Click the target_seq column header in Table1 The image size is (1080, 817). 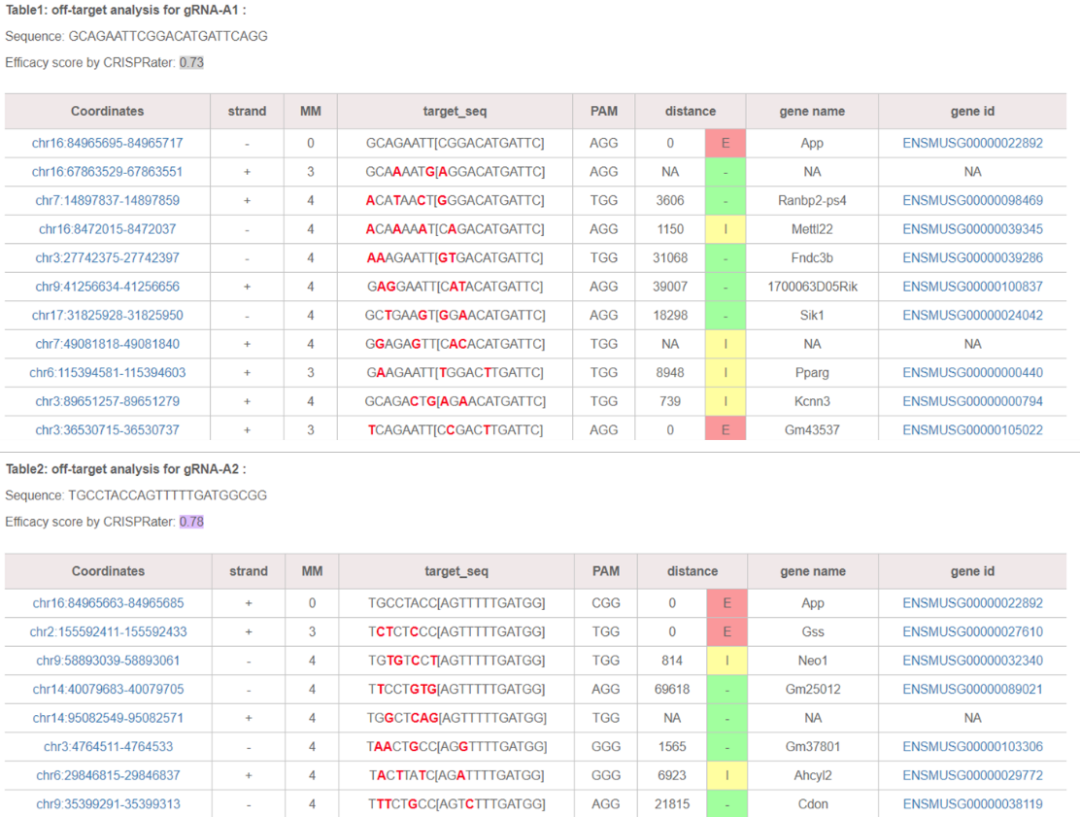coord(455,112)
